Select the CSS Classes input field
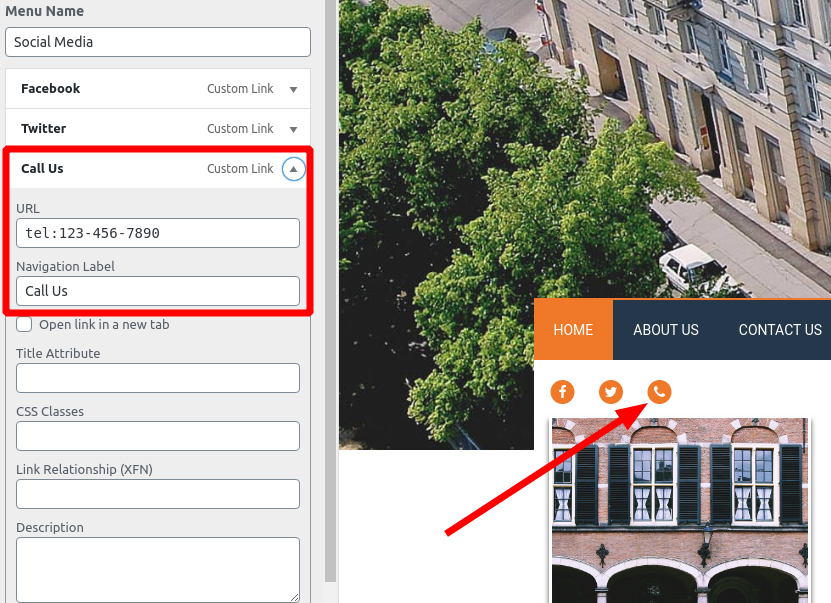The image size is (831, 603). pos(158,436)
